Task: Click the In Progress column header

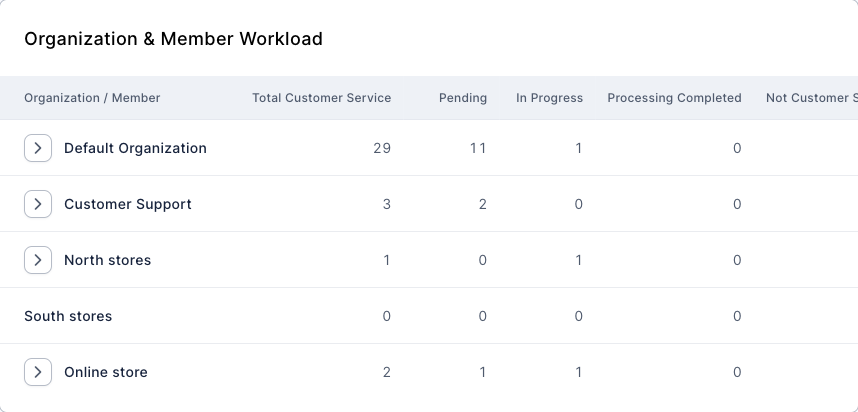Action: tap(549, 98)
